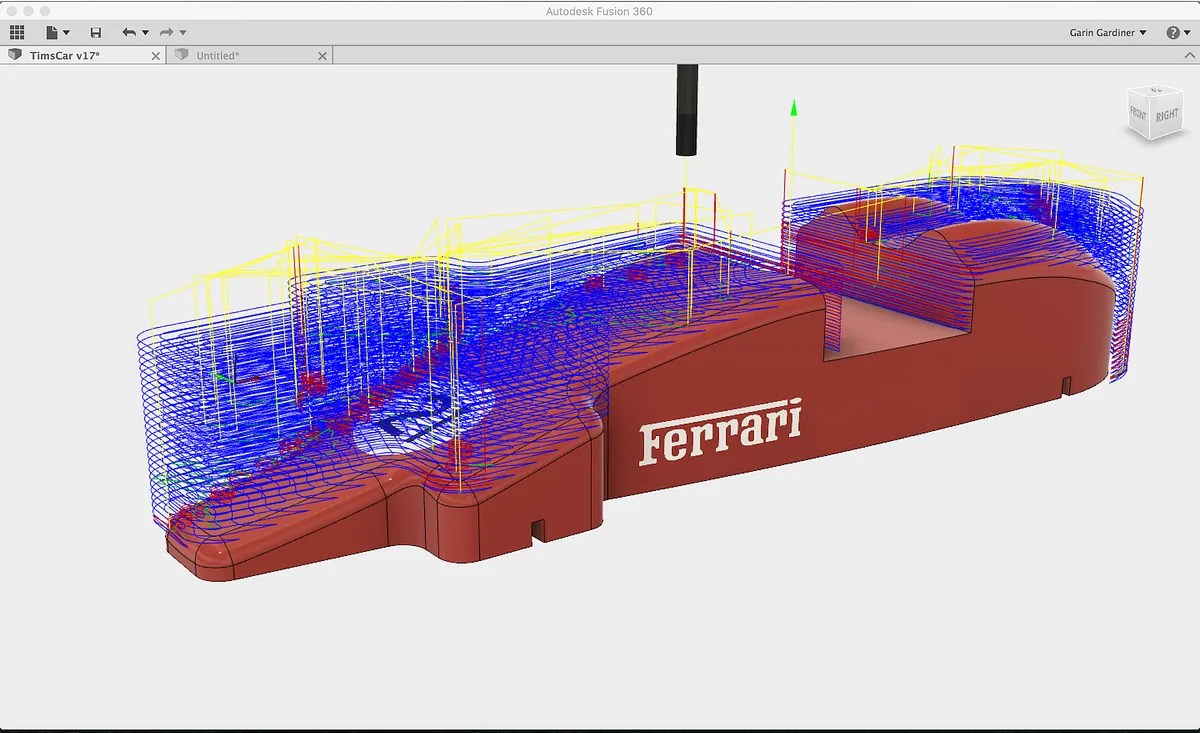The image size is (1200, 733).
Task: Switch to the Untitled tab
Action: [217, 55]
